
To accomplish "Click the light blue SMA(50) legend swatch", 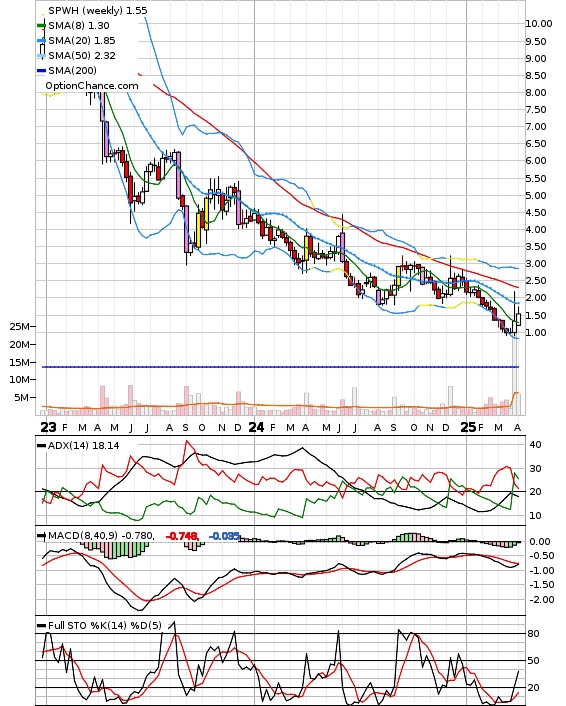I will click(x=41, y=56).
